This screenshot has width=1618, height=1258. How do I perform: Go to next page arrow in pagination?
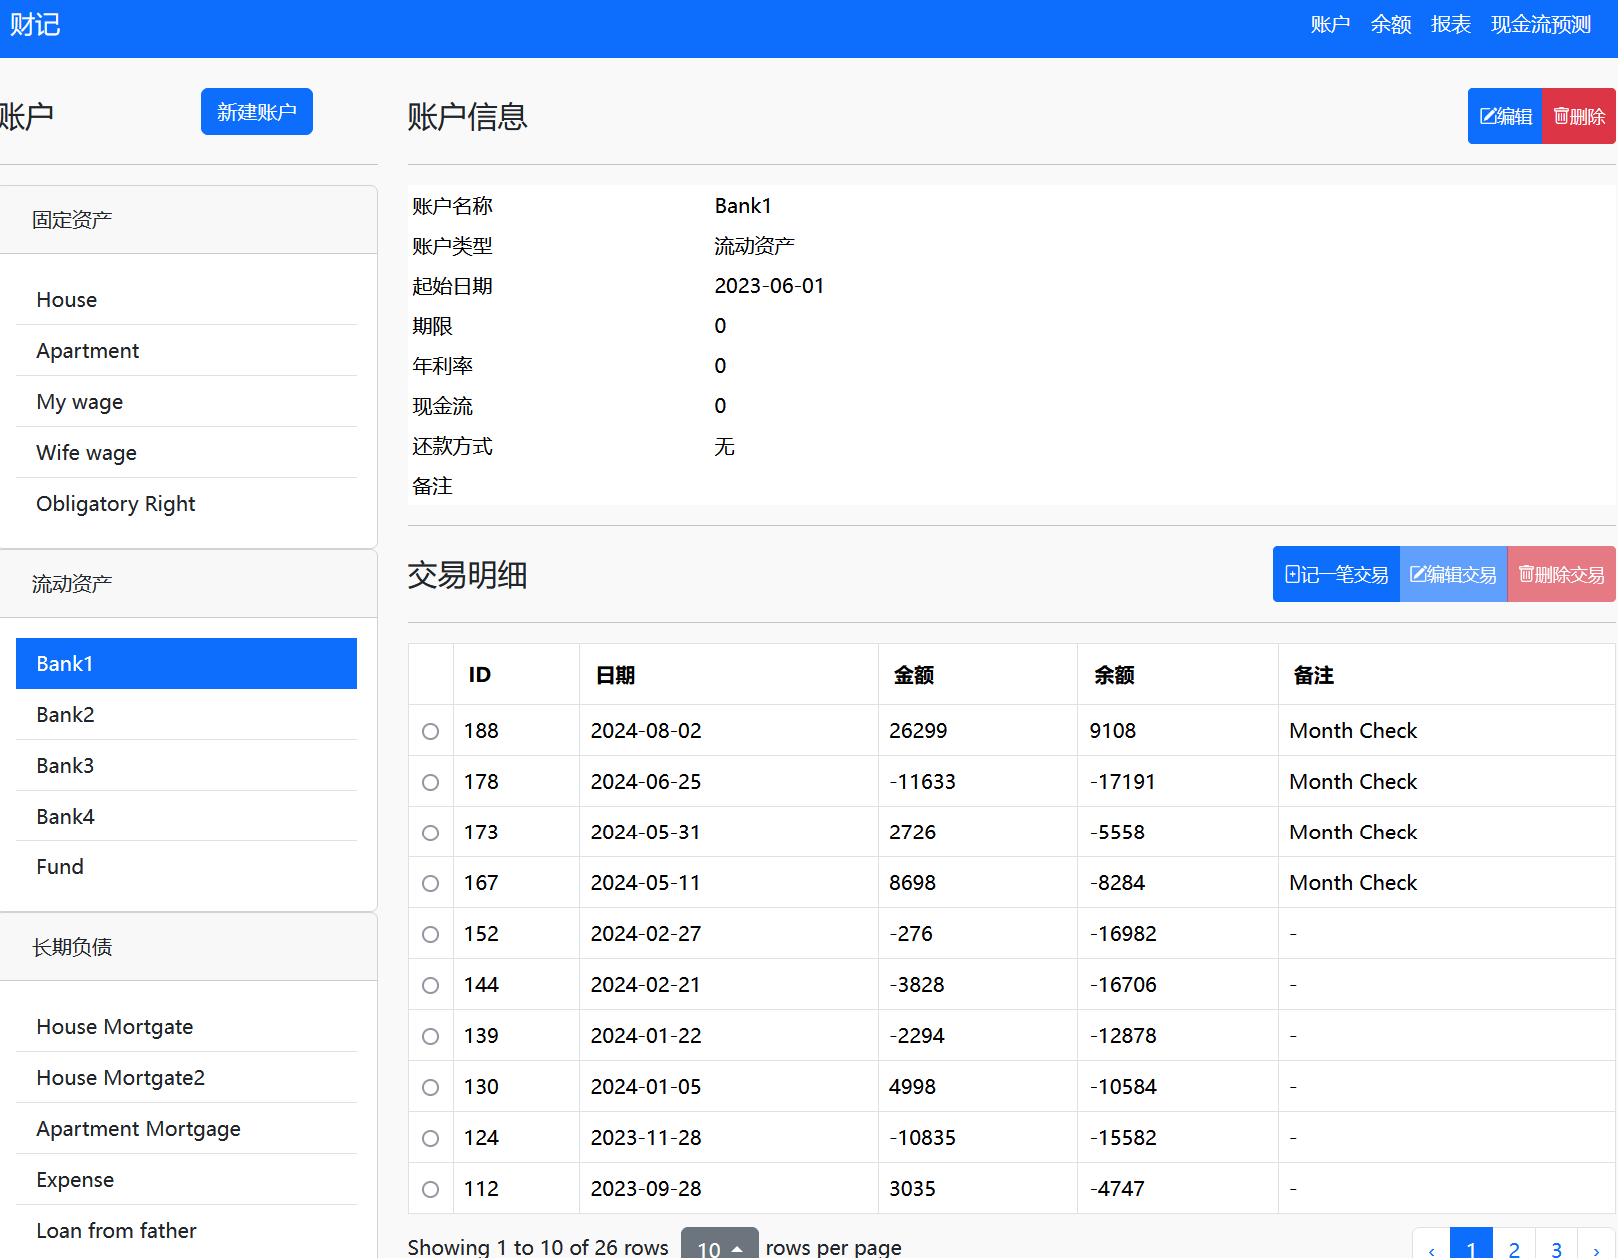(1596, 1249)
